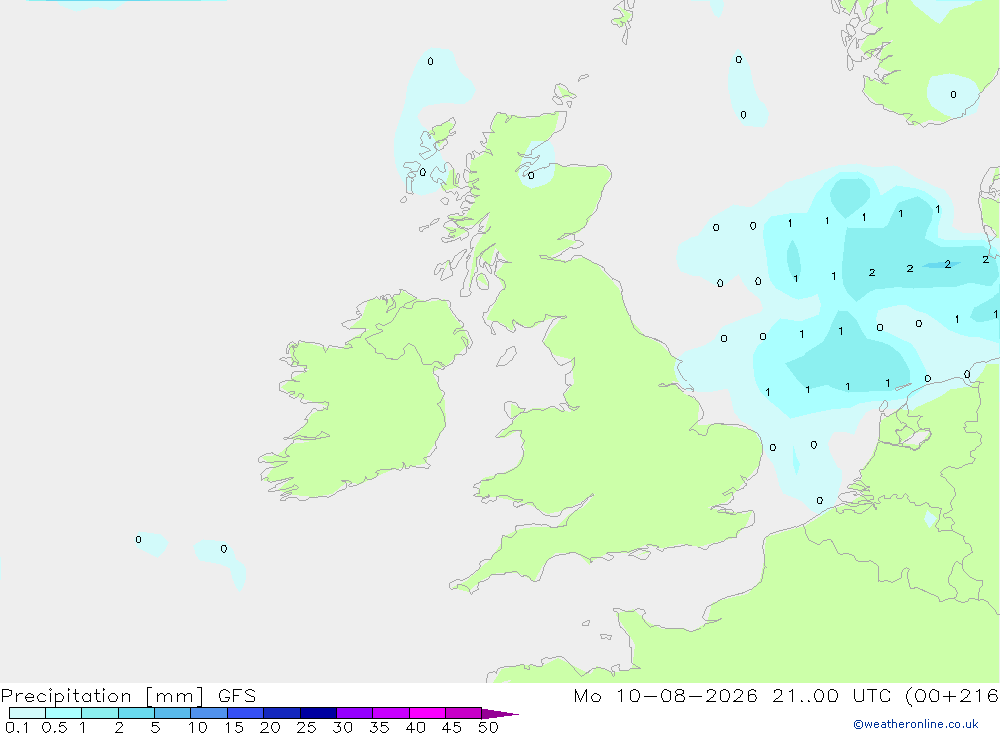
Task: Click the 30–35 mm purple legend swatch
Action: (x=355, y=713)
